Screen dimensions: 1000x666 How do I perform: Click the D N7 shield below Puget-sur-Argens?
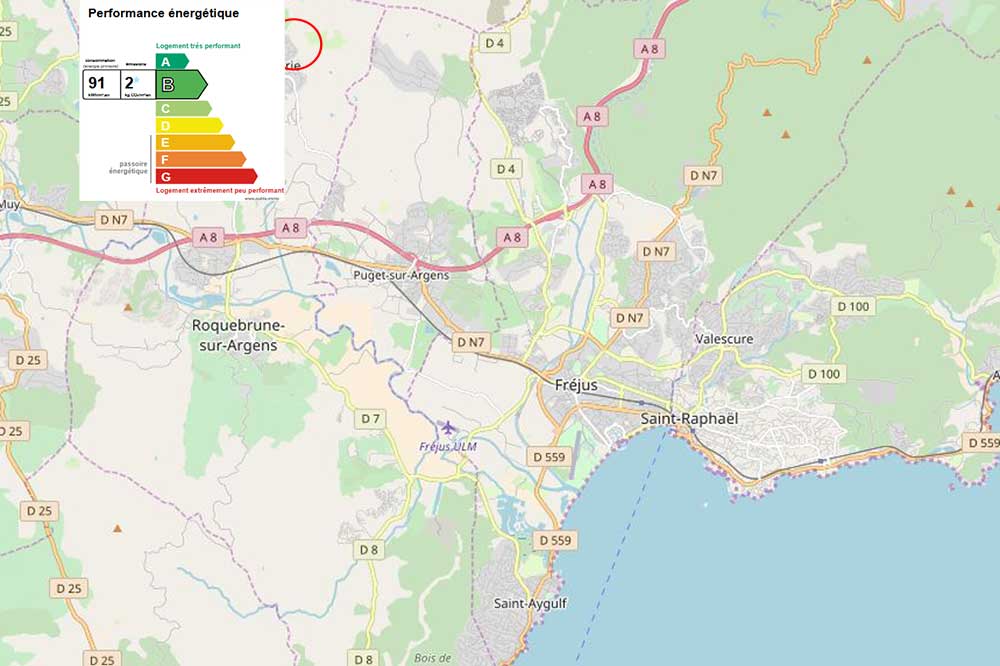tap(470, 342)
